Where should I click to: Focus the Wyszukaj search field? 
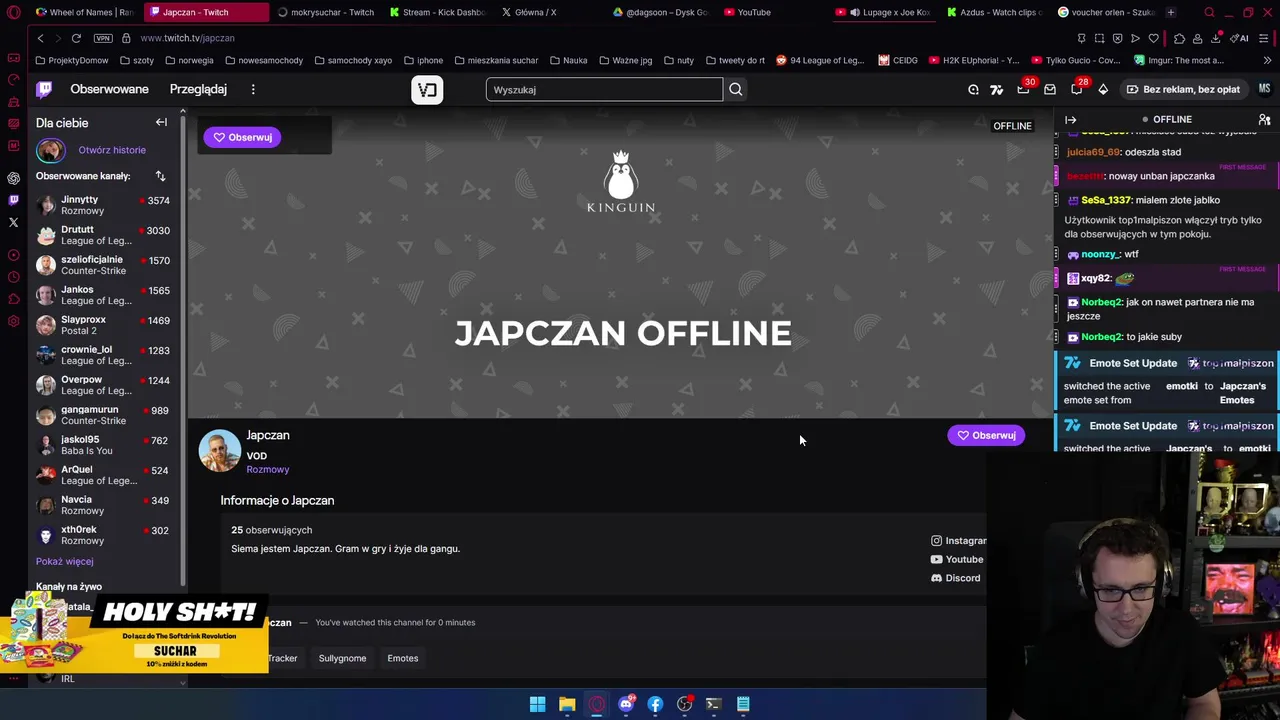pyautogui.click(x=604, y=89)
